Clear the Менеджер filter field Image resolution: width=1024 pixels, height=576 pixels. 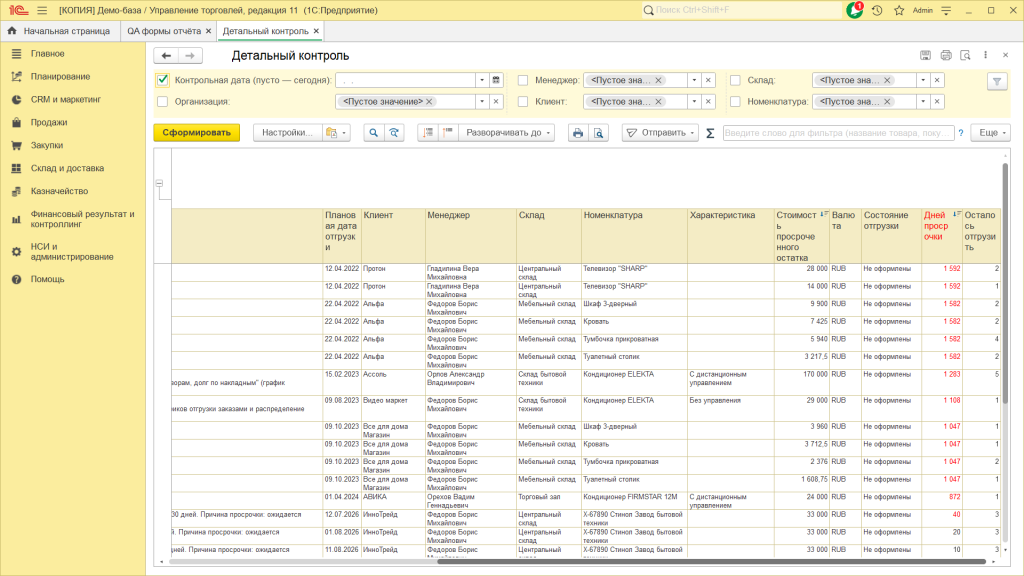click(708, 80)
